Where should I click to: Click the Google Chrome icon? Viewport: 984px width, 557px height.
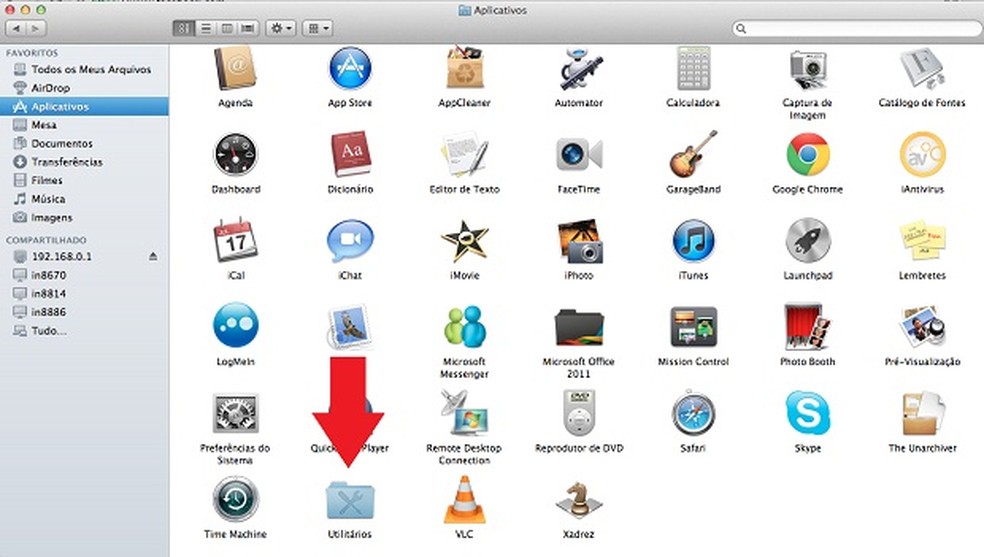[808, 154]
